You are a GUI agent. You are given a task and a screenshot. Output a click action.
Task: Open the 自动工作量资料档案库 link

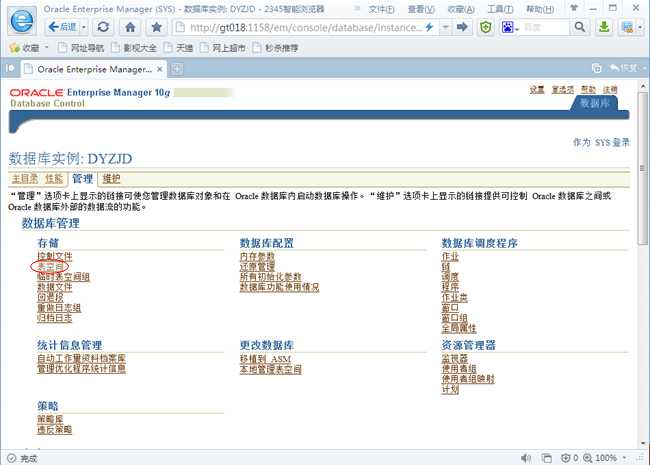tap(81, 359)
